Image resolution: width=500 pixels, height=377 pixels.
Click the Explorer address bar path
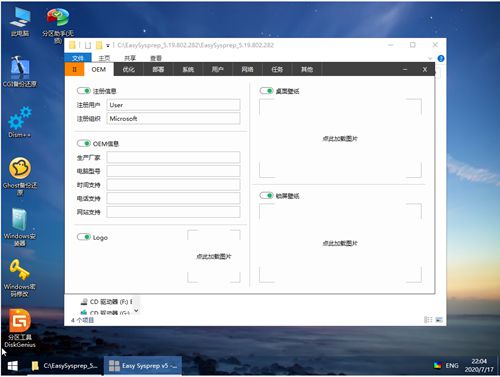click(196, 45)
